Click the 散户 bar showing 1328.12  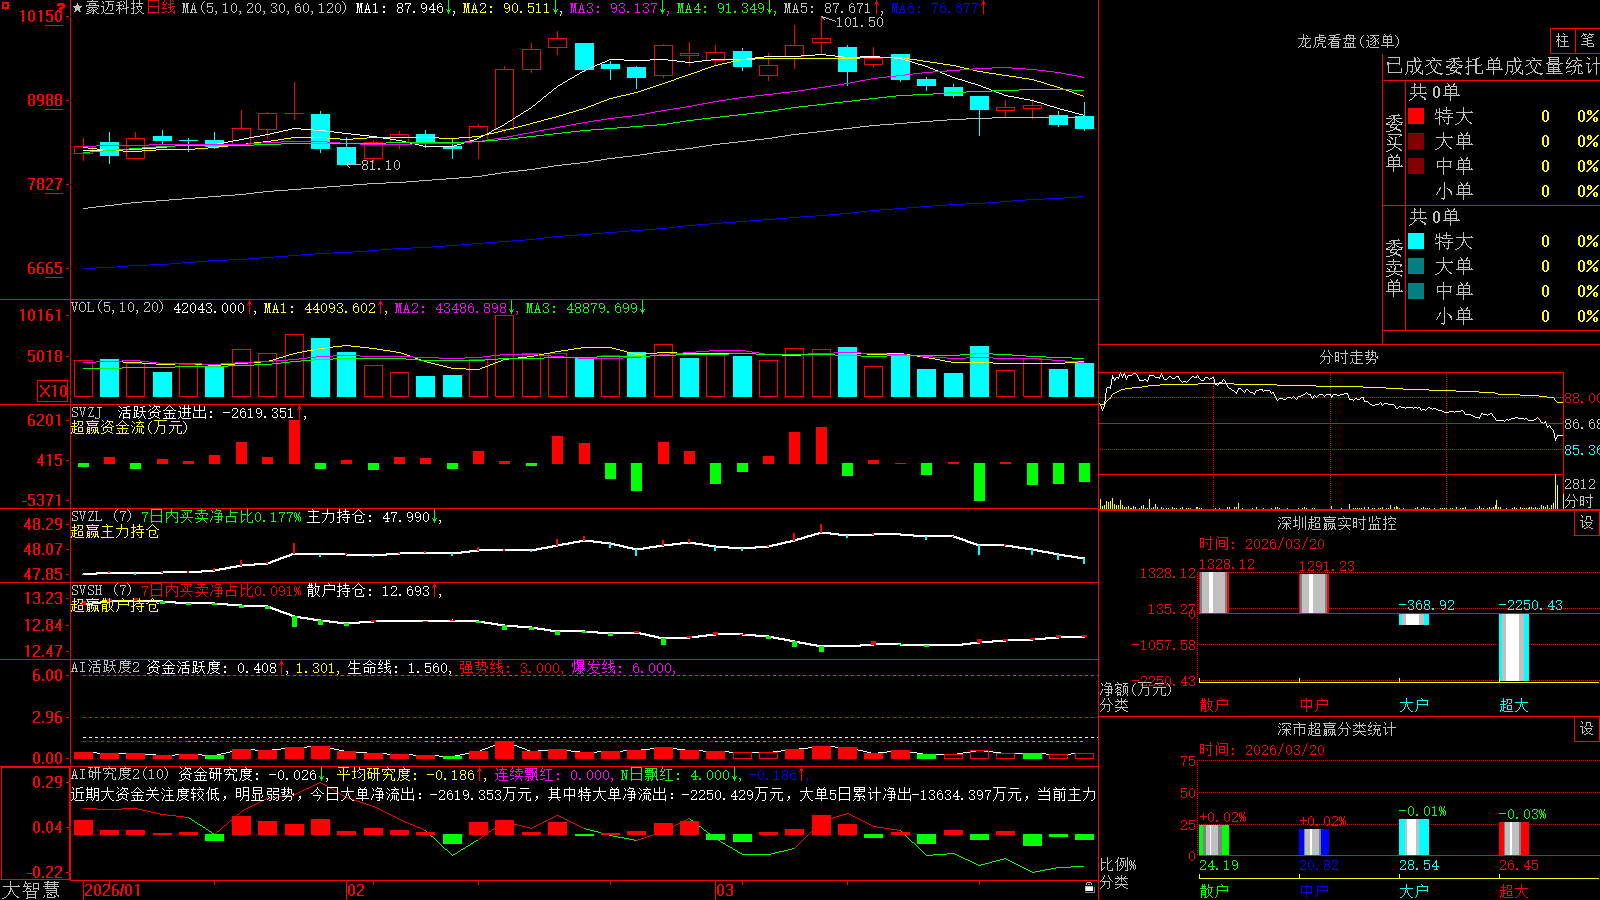(x=1214, y=592)
